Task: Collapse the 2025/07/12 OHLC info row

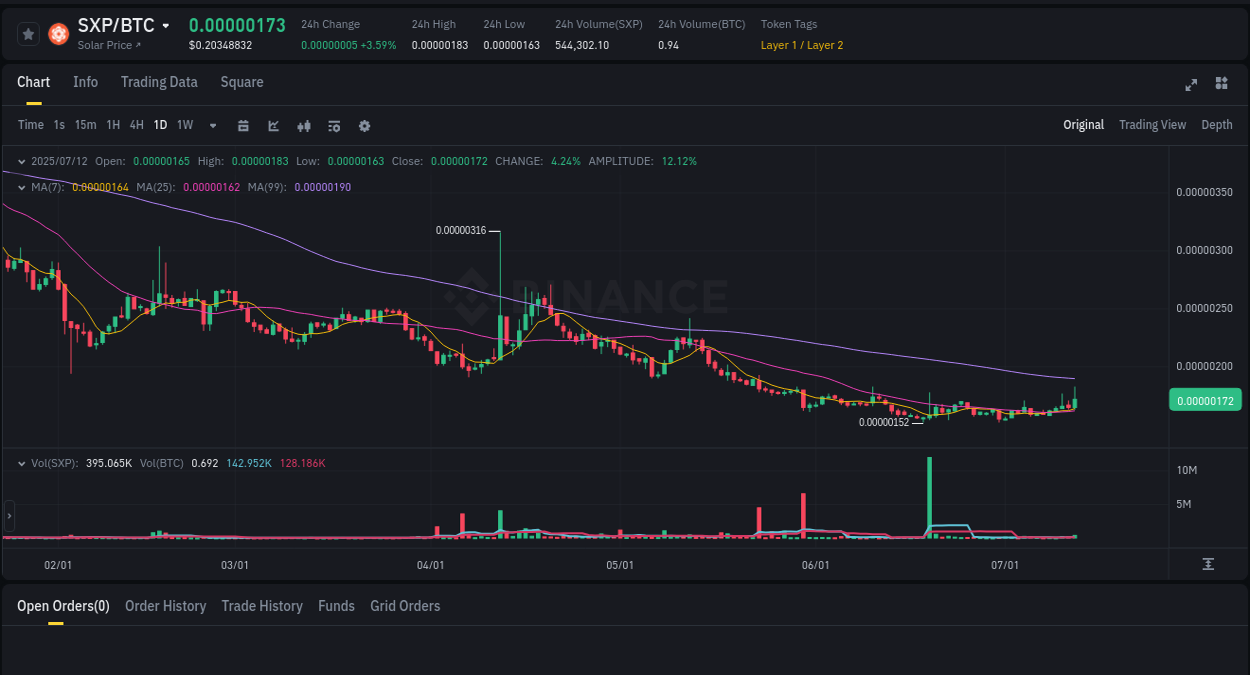Action: coord(22,160)
